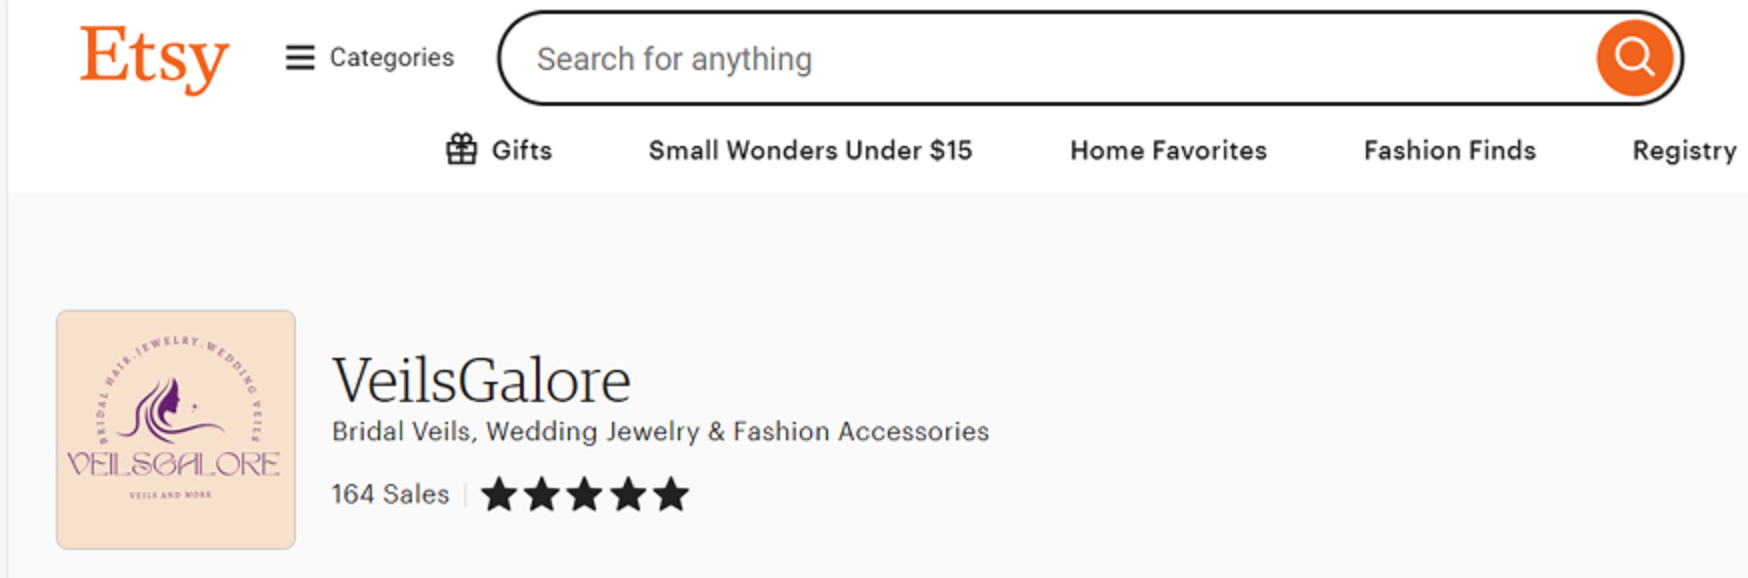Click the VeilsGalore shop name heading
The width and height of the screenshot is (1748, 578).
481,381
